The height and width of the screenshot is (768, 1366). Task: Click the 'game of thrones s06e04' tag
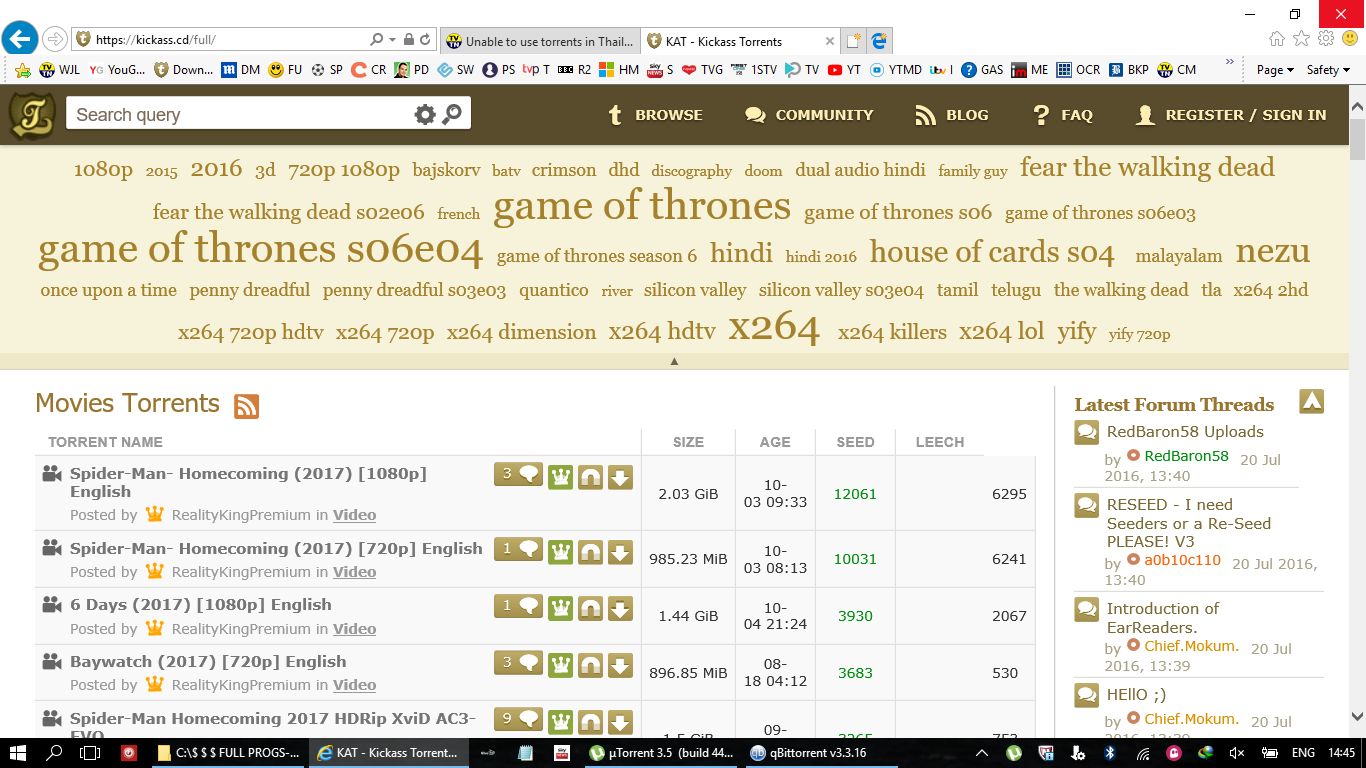260,250
